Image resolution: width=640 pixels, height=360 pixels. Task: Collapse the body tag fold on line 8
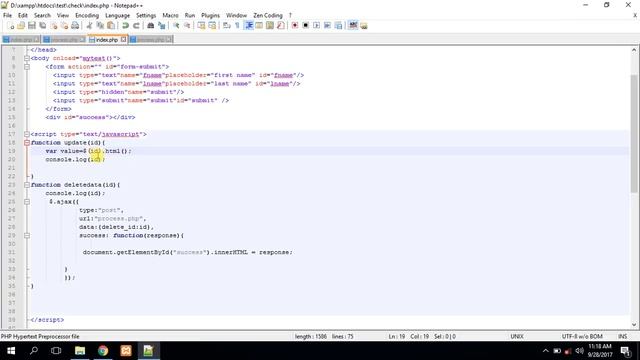pyautogui.click(x=27, y=58)
